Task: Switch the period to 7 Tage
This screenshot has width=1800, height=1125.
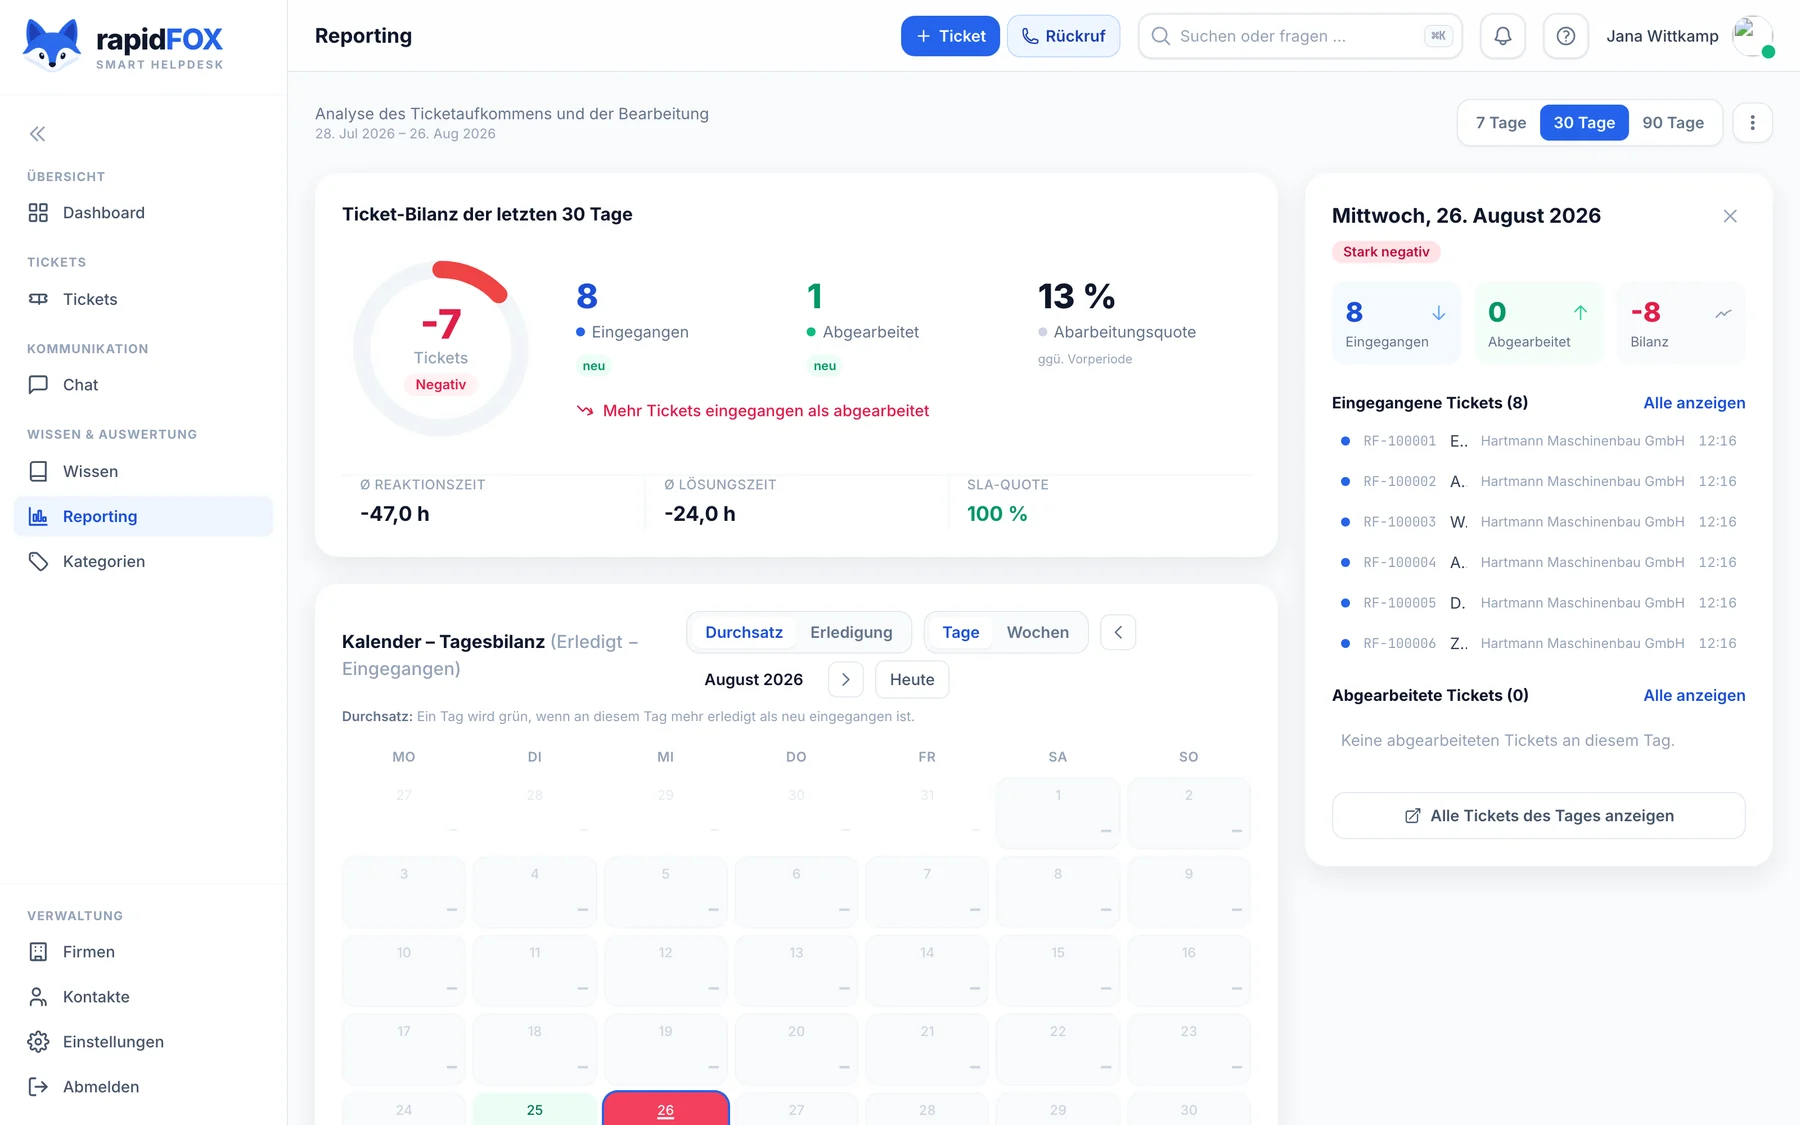Action: point(1501,123)
